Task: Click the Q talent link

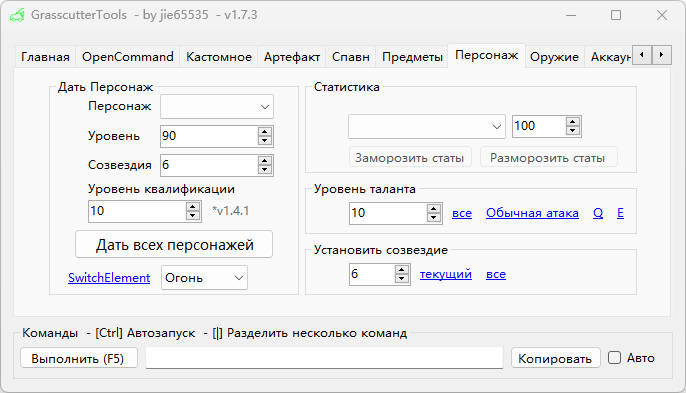Action: pos(598,213)
